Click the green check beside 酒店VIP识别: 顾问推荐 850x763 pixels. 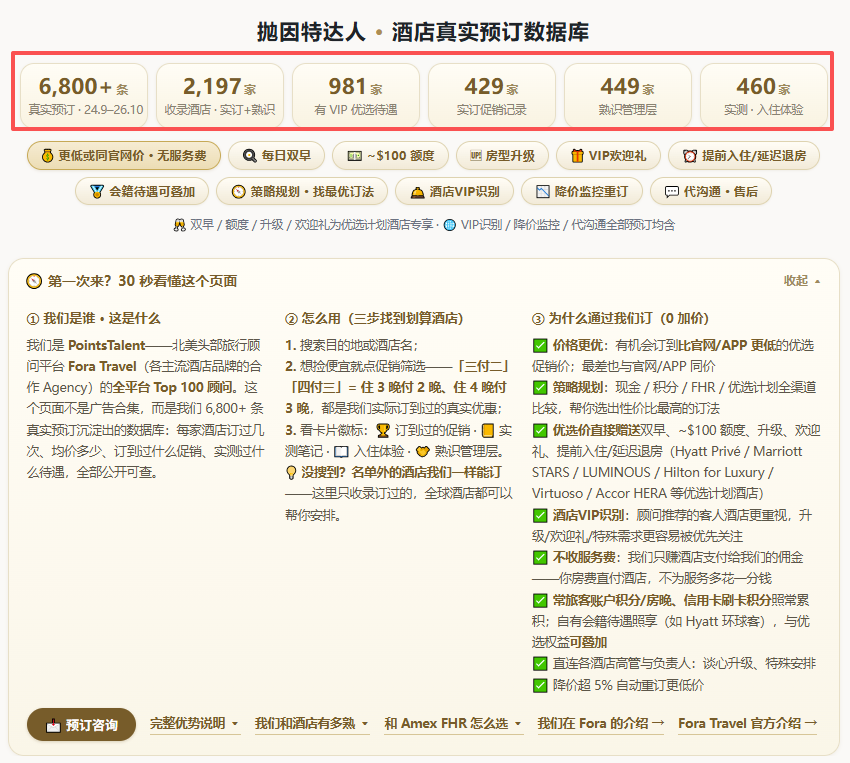[x=540, y=515]
